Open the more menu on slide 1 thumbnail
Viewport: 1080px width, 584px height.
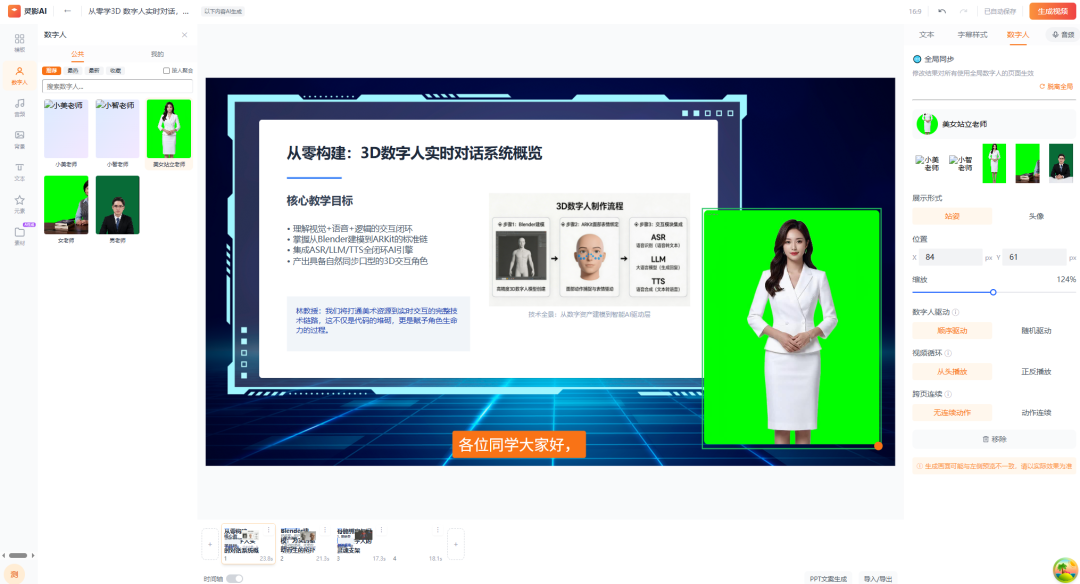coord(269,530)
